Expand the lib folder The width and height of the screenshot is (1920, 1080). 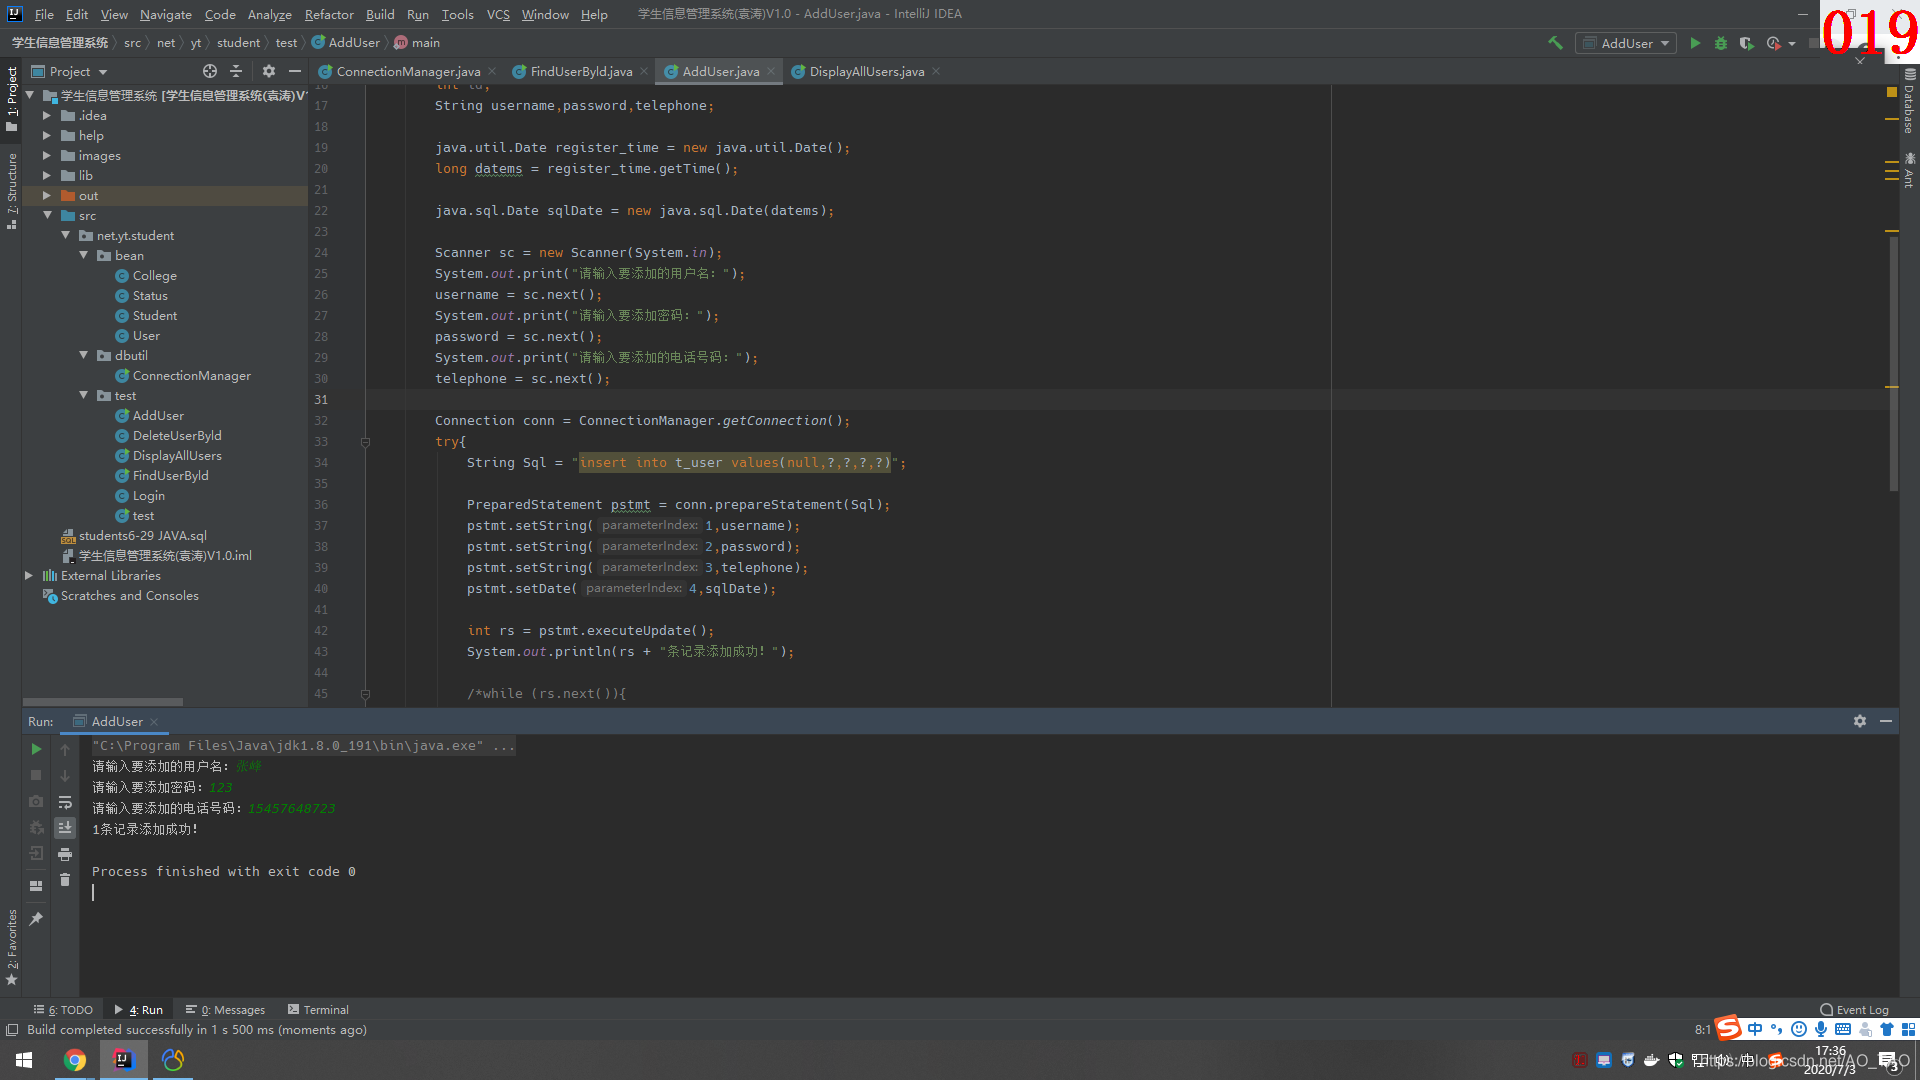click(46, 175)
